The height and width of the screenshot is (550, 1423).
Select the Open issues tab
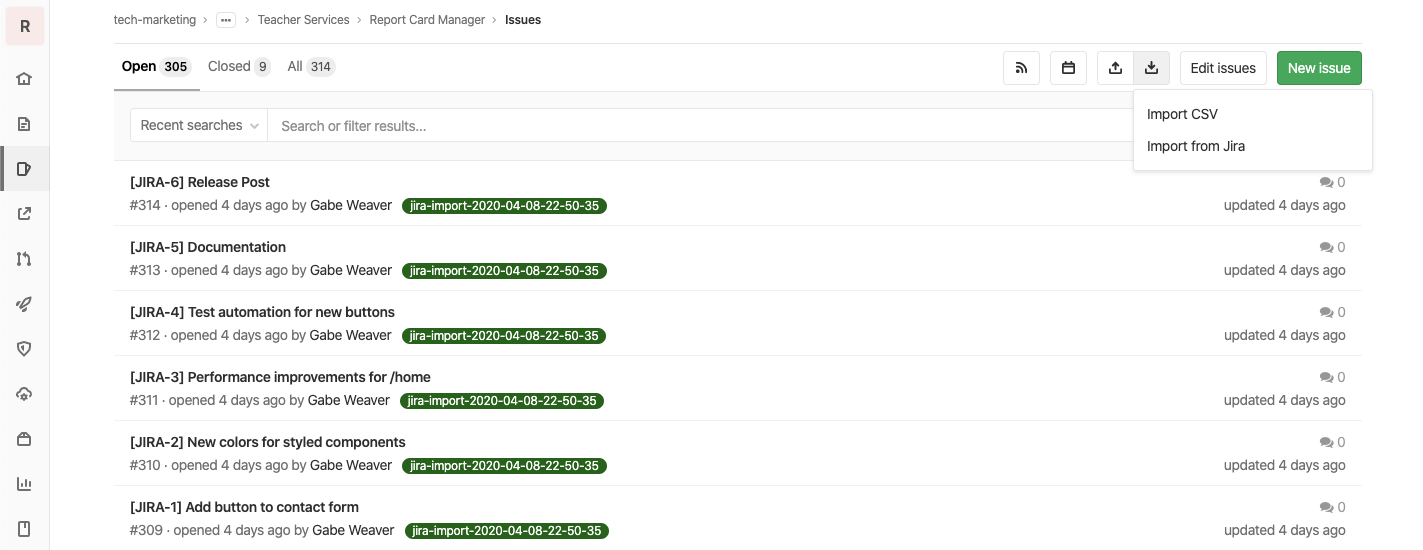(156, 67)
